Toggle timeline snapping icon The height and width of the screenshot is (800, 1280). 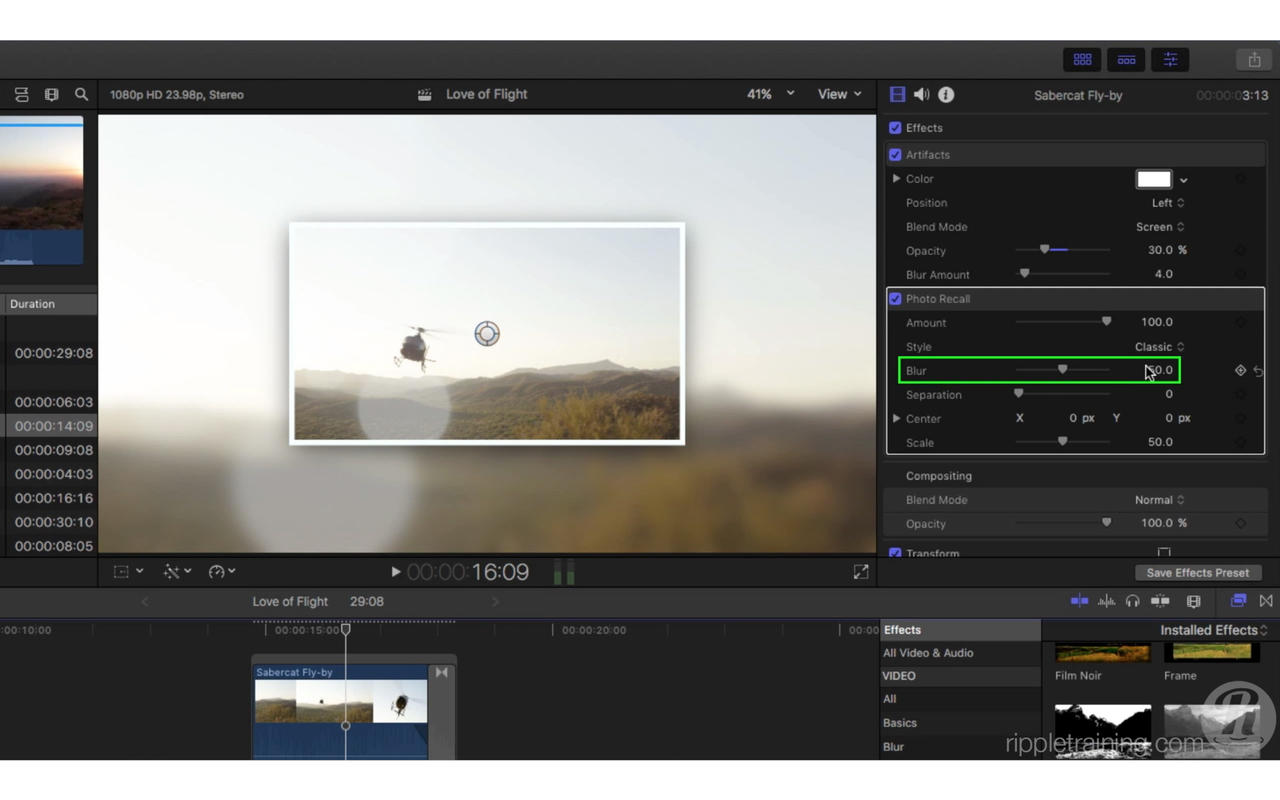coord(1160,601)
